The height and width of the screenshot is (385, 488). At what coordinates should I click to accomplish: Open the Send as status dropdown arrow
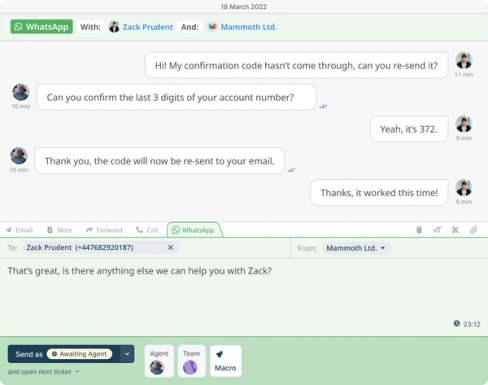tap(127, 354)
